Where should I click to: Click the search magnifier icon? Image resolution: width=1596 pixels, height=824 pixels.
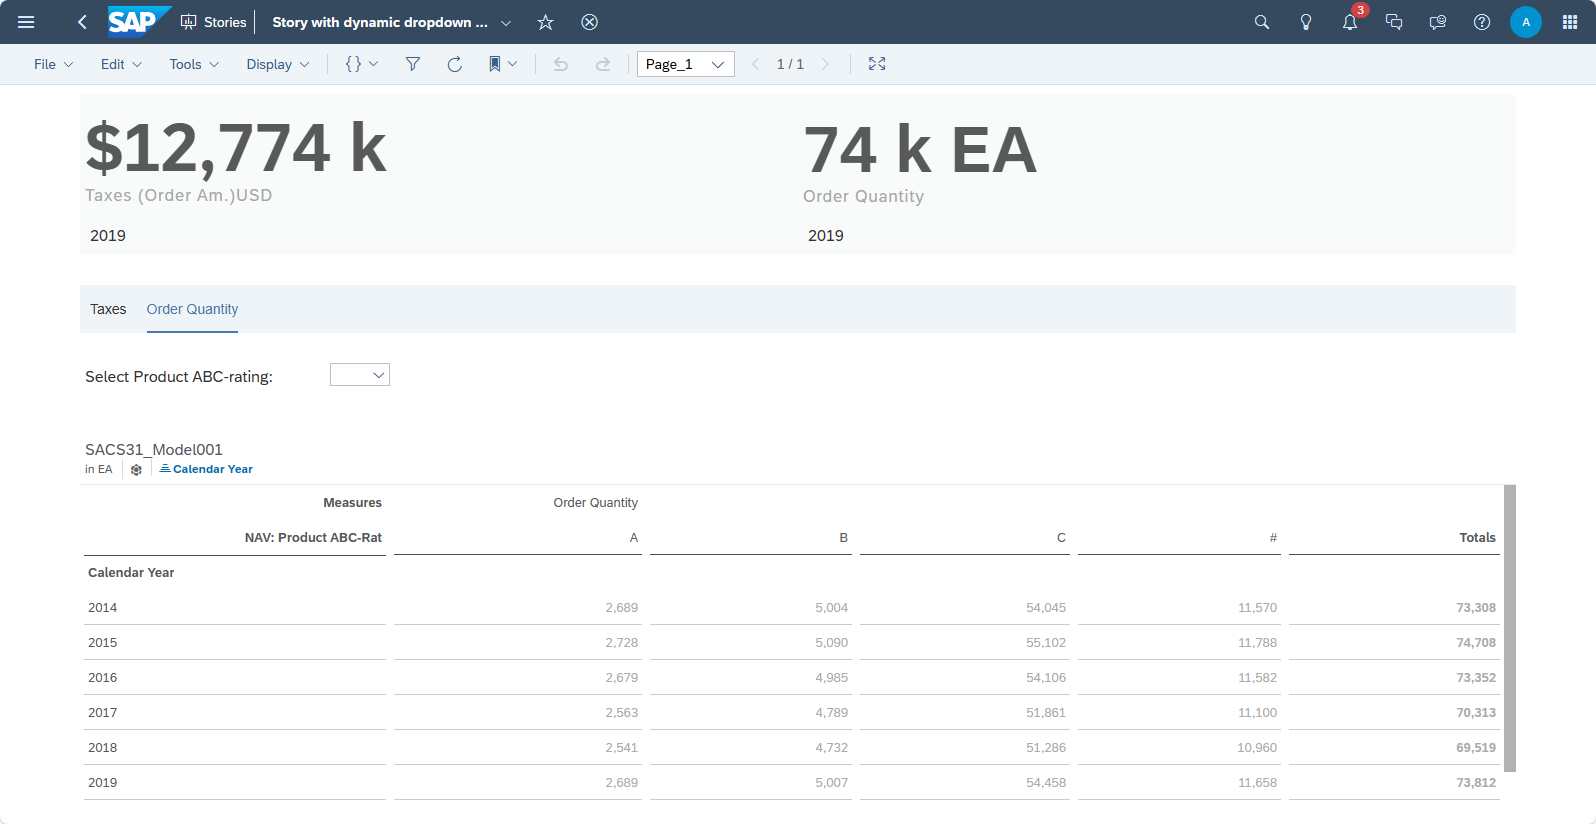click(1262, 22)
